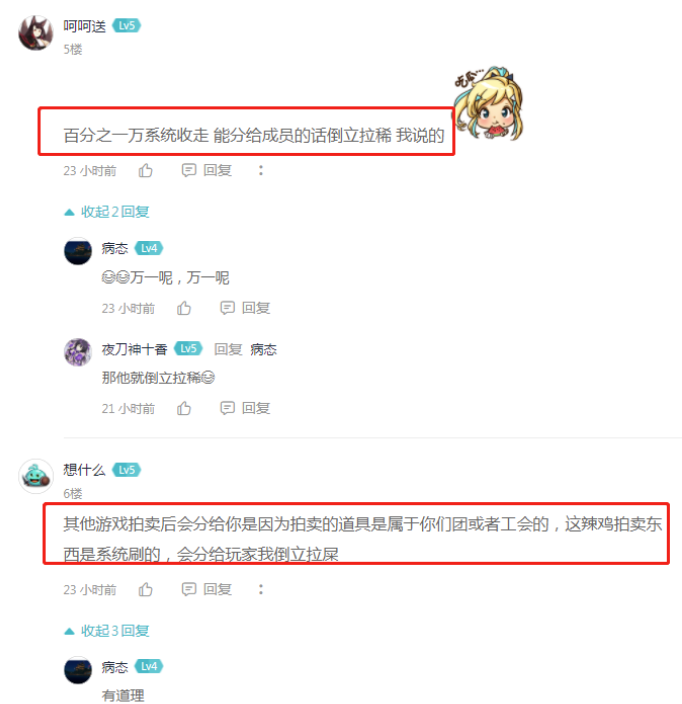Image resolution: width=682 pixels, height=704 pixels.
Task: Open 夜刀神十香's avatar
Action: (x=78, y=352)
